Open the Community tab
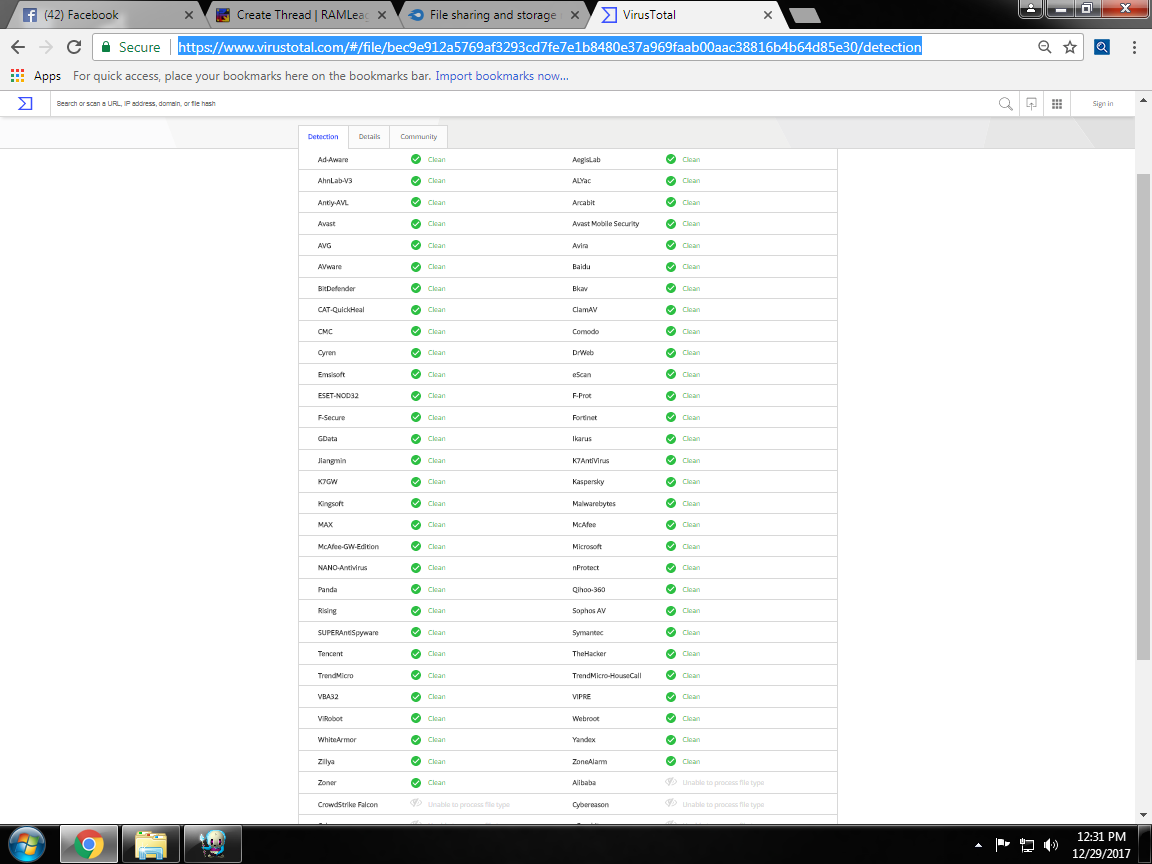 point(419,137)
